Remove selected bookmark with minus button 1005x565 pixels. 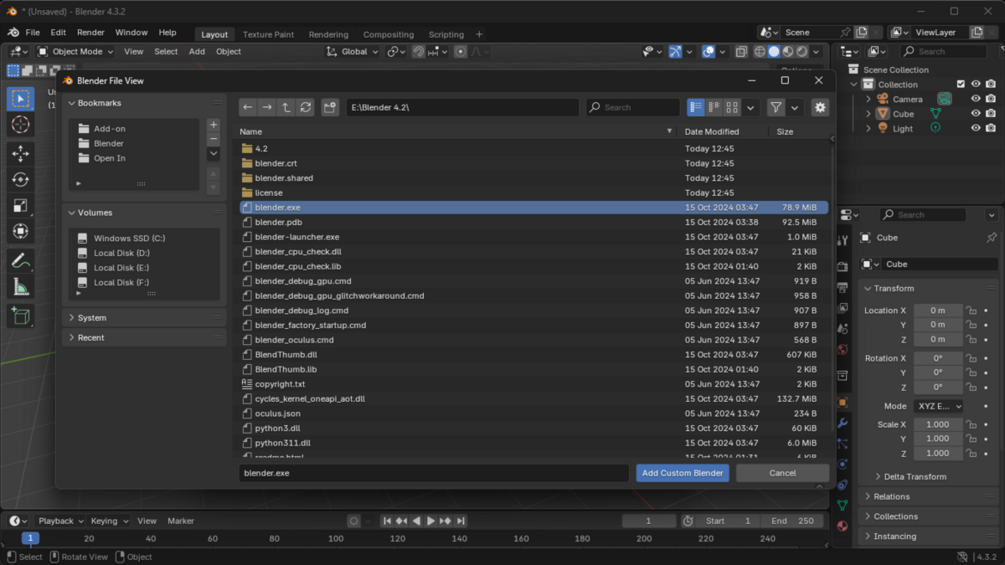click(213, 139)
